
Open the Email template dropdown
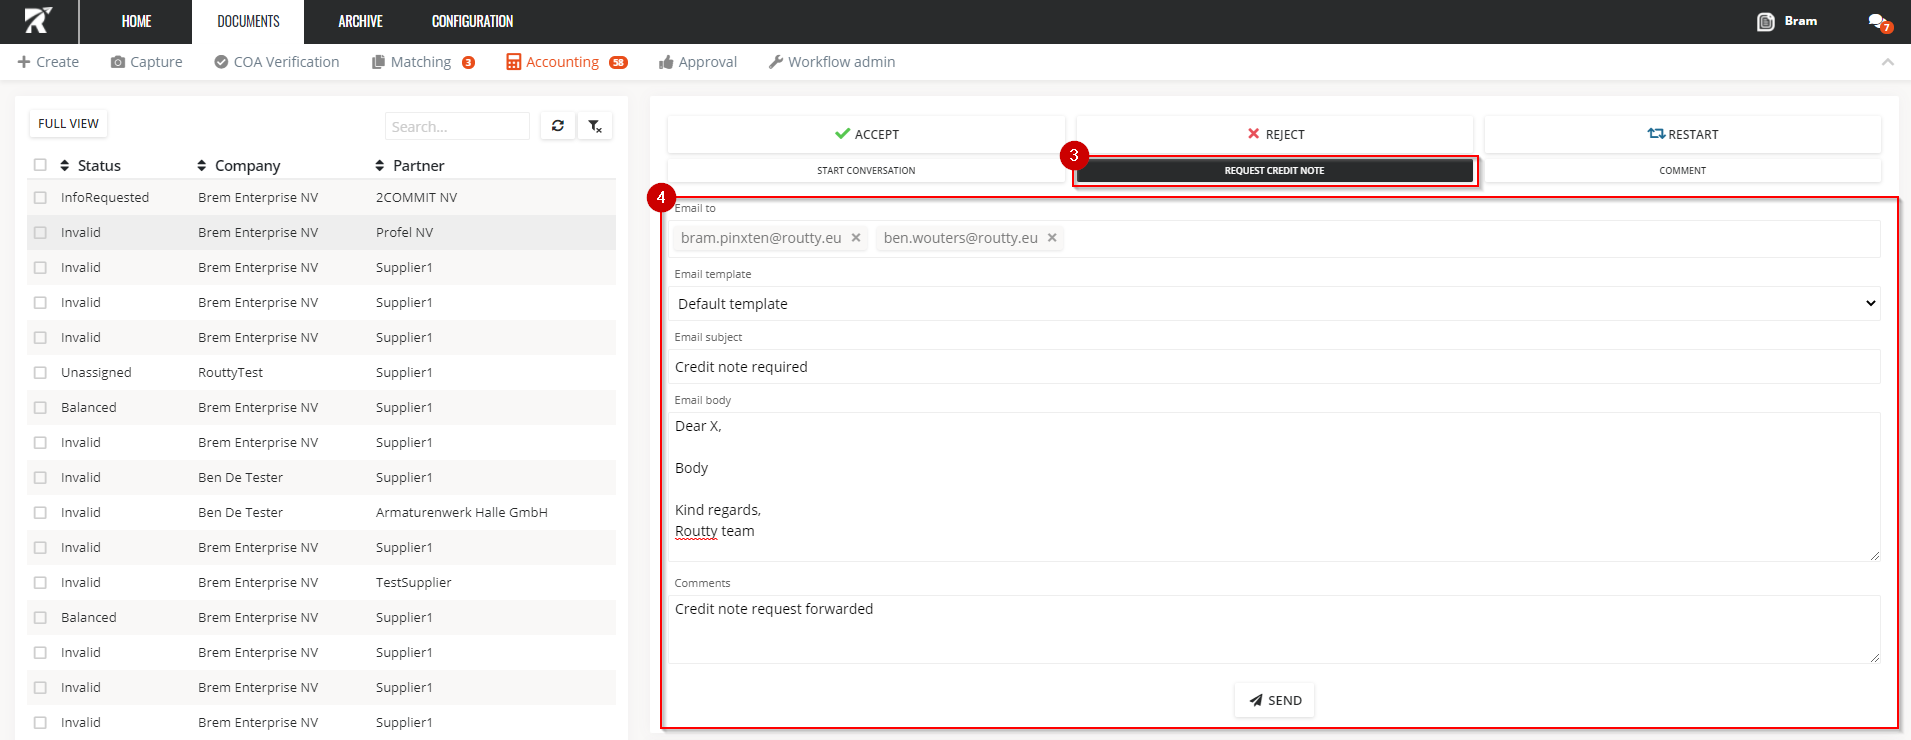click(1273, 304)
